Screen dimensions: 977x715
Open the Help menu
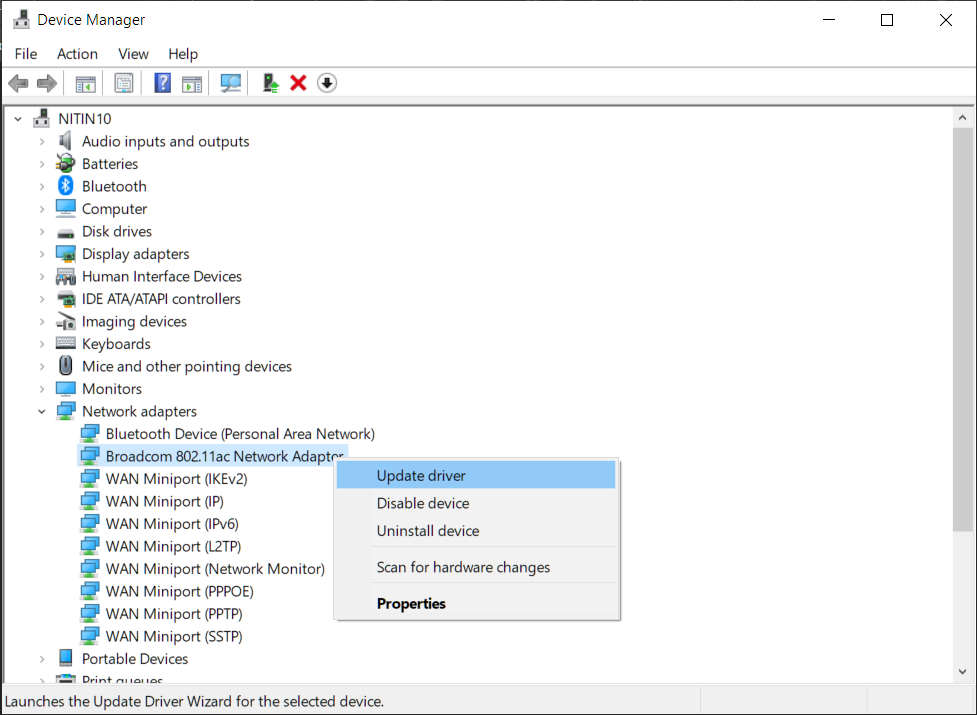pyautogui.click(x=183, y=54)
